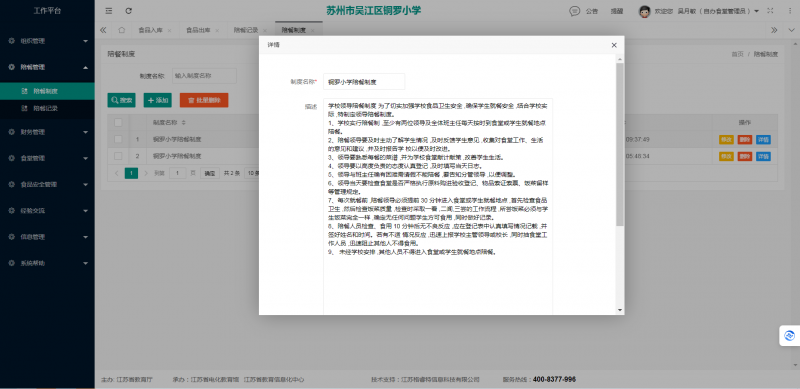Expand the 组织管理 menu arrow

click(85, 41)
